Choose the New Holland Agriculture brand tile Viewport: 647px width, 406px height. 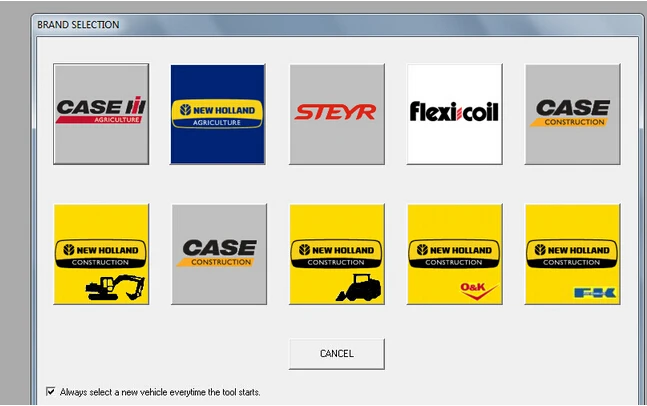(x=218, y=114)
